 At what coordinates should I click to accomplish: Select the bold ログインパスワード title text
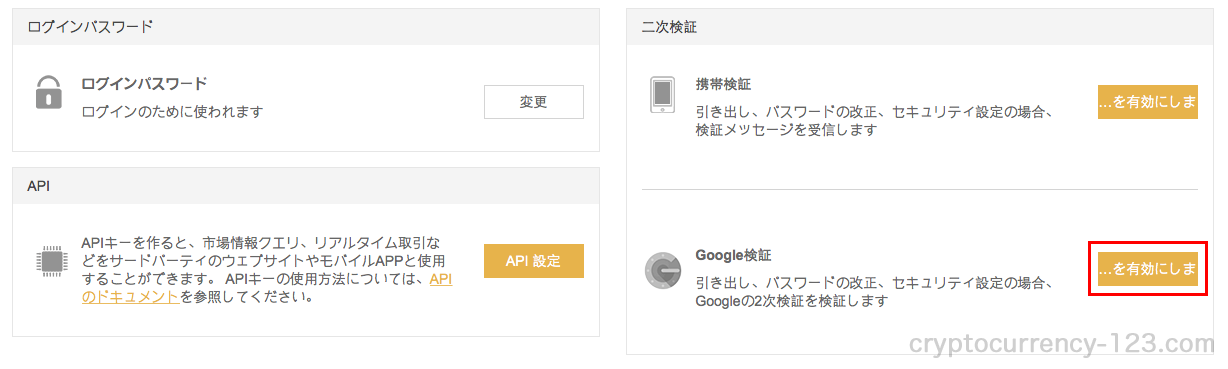pos(144,84)
